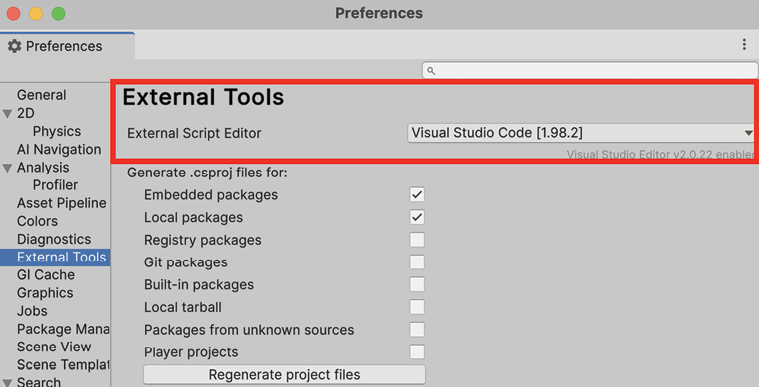Viewport: 759px width, 387px height.
Task: Open Diagnostics preferences
Action: click(x=54, y=239)
